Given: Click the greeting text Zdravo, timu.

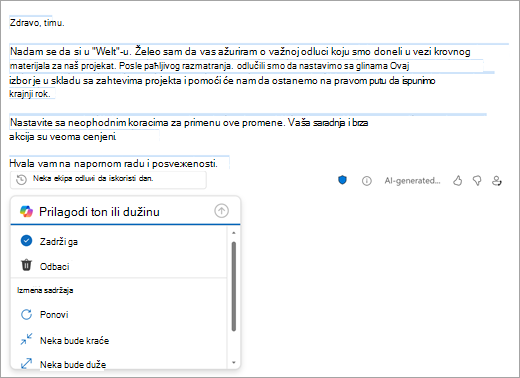Looking at the screenshot, I should pyautogui.click(x=37, y=23).
